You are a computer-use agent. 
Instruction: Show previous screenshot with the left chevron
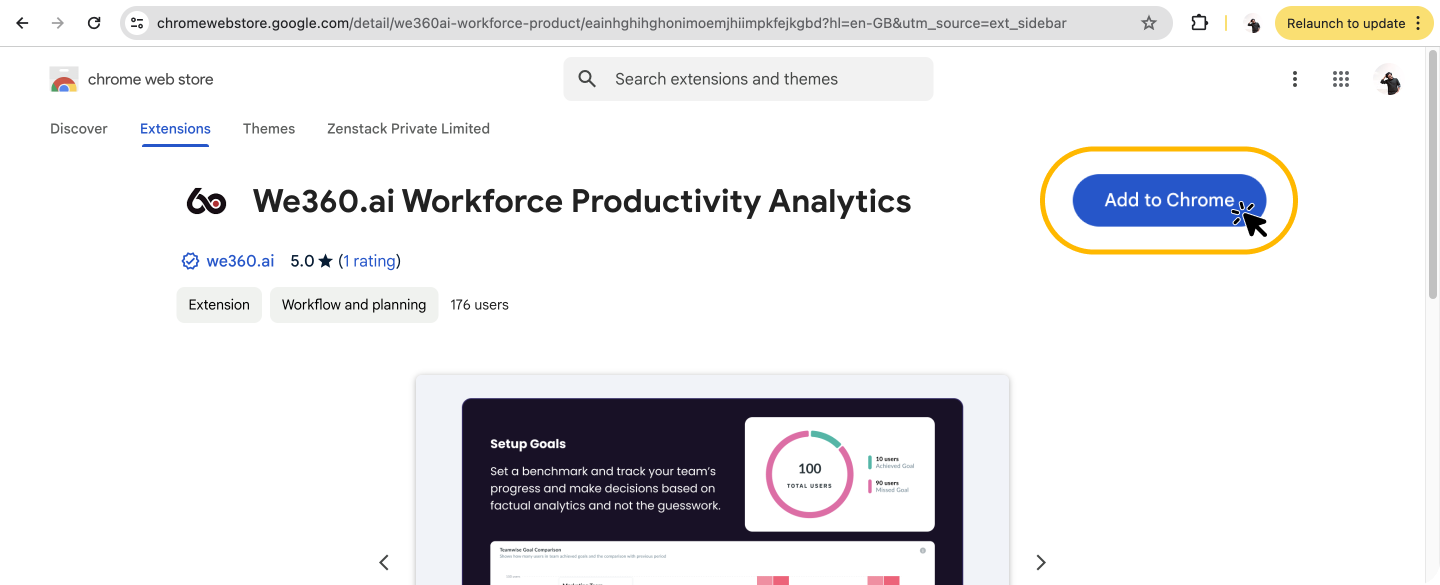384,563
